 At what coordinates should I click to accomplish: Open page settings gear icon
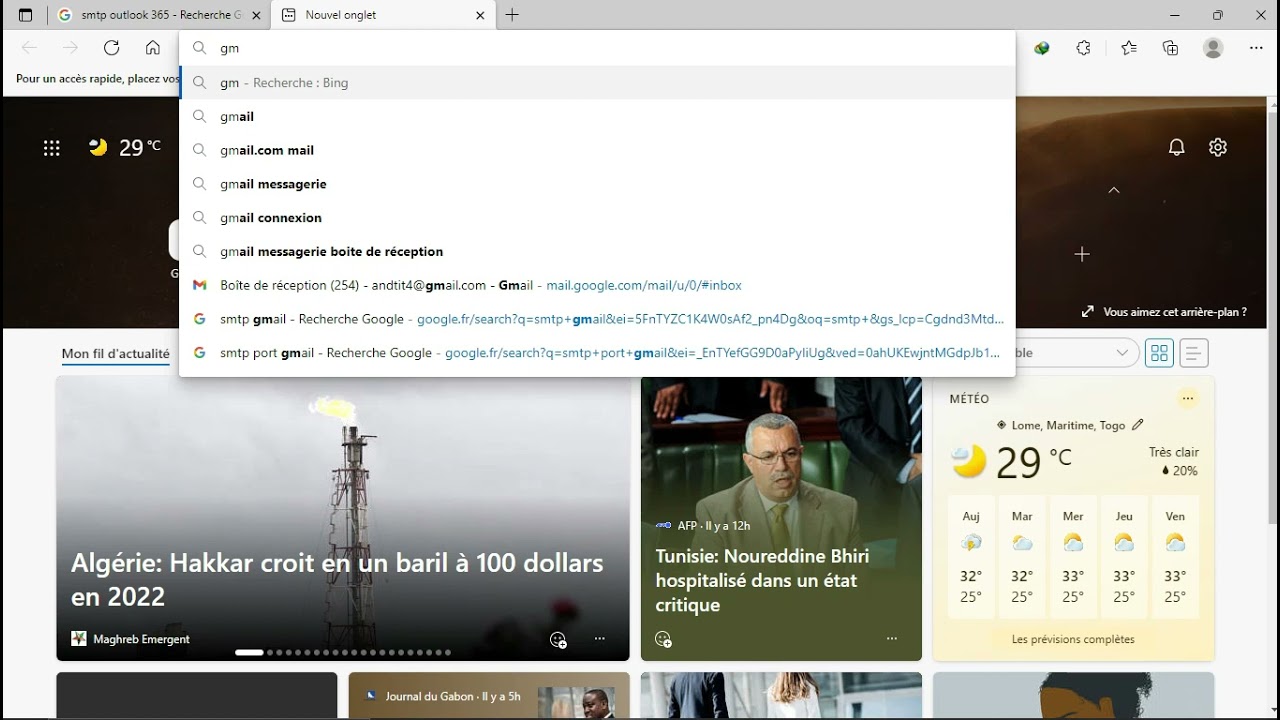1217,147
